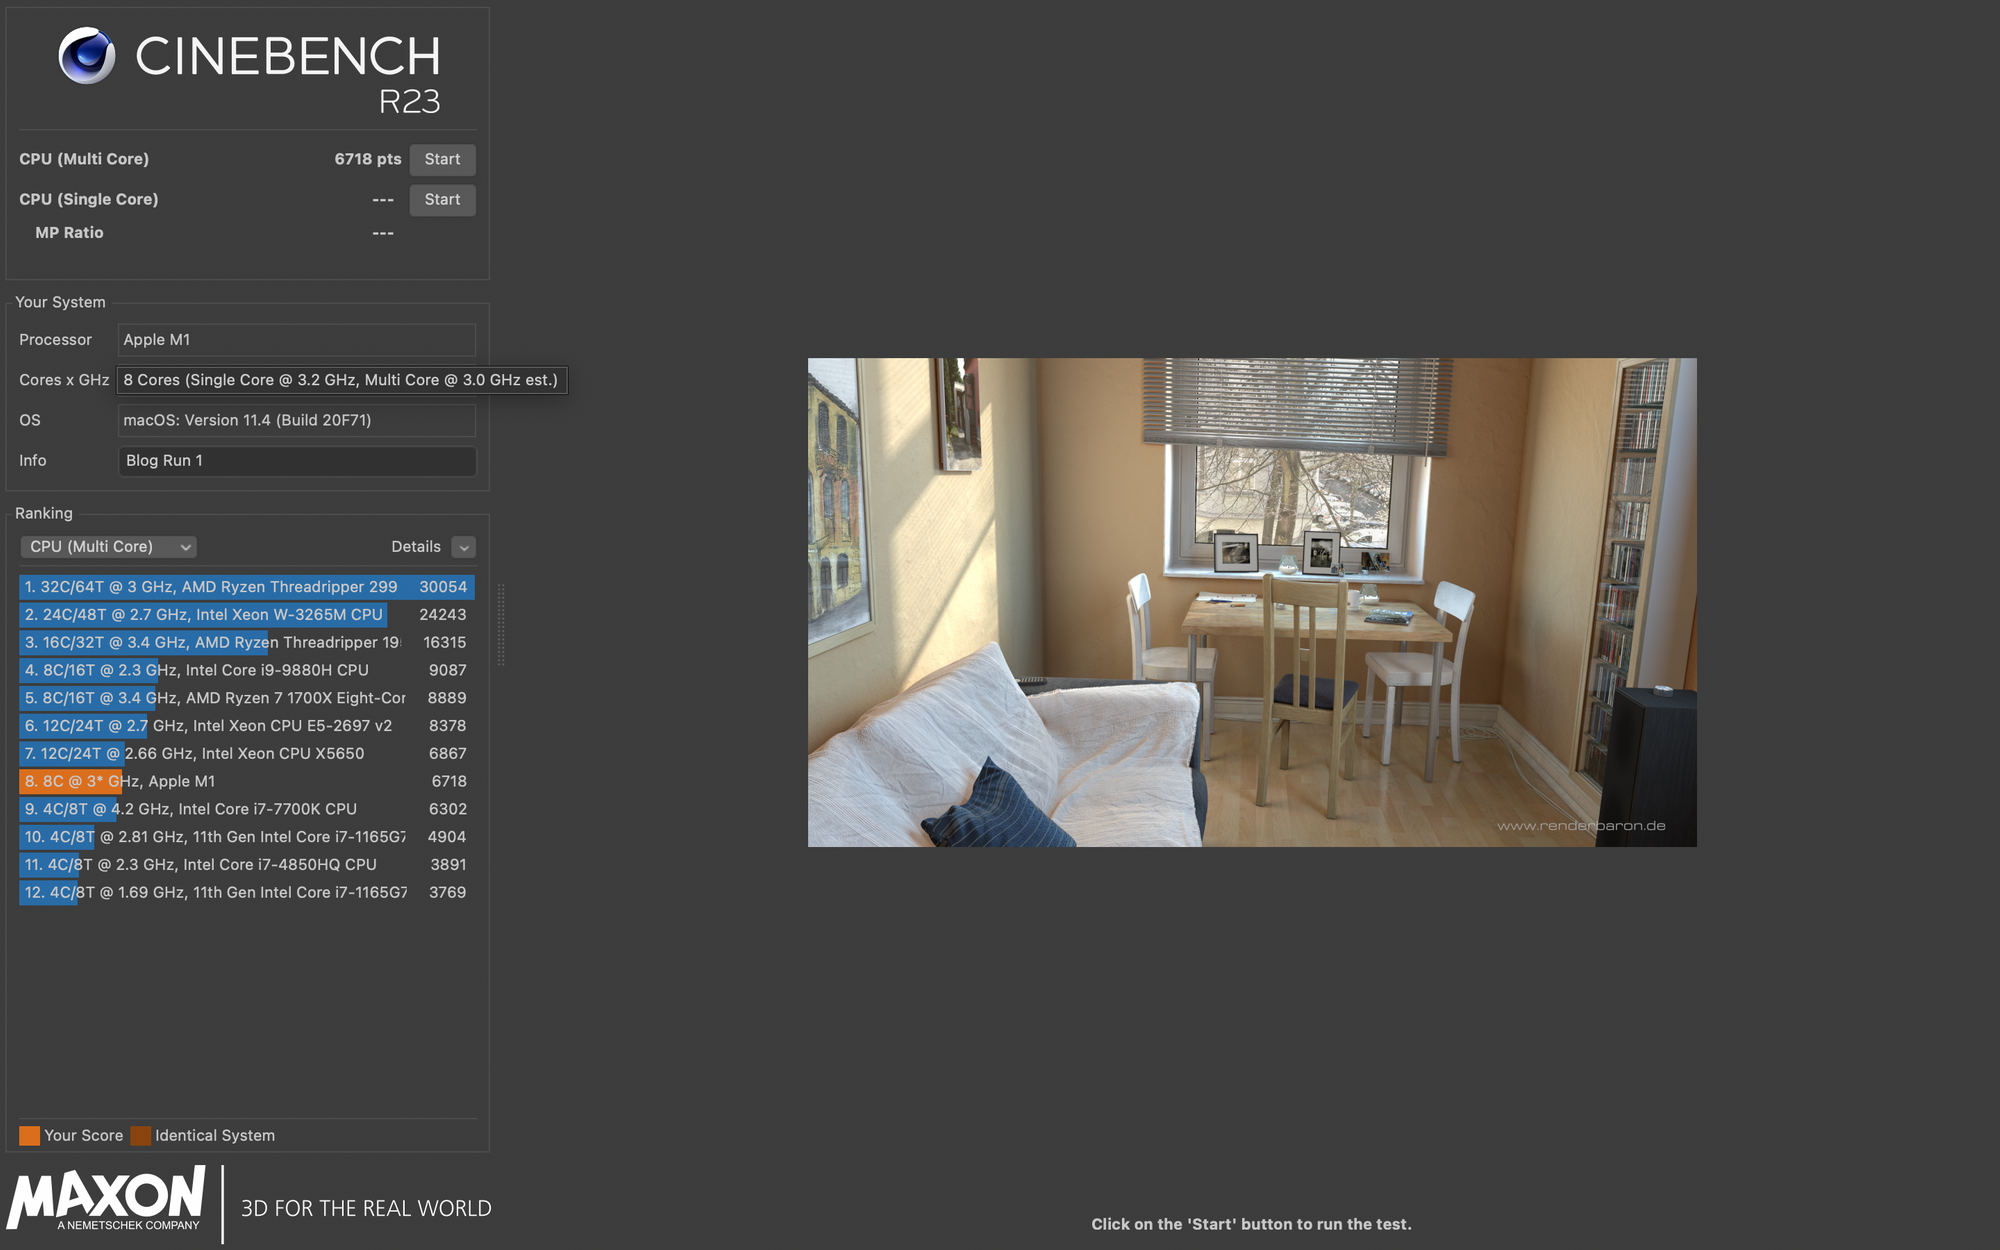The height and width of the screenshot is (1250, 2000).
Task: Open the CPU (Multi Core) ranking dropdown
Action: click(108, 547)
